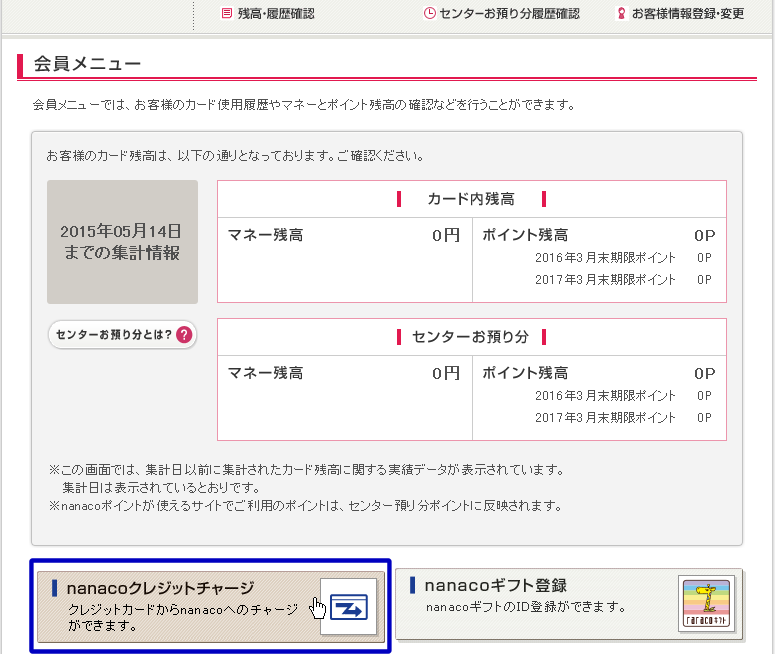Click the 2015年05月14日 aggregate date box
This screenshot has height=654, width=775.
122,242
